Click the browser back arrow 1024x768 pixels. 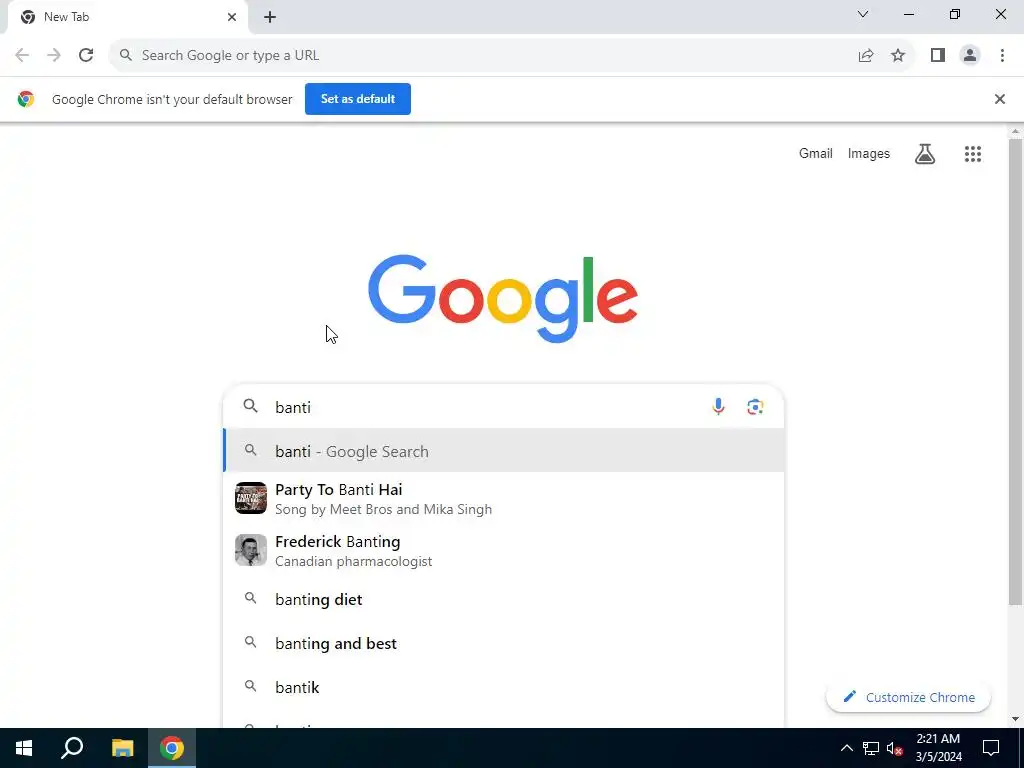point(22,56)
